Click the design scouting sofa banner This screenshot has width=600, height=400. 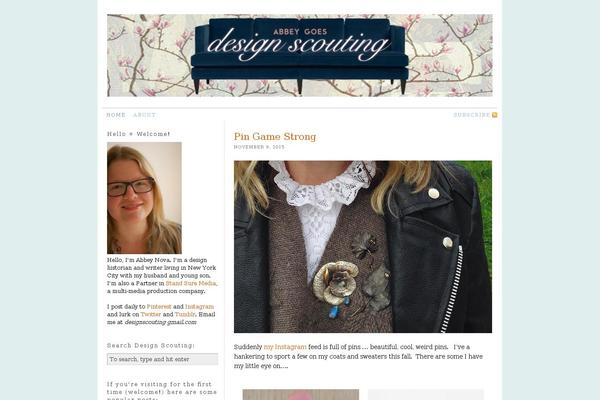click(300, 56)
